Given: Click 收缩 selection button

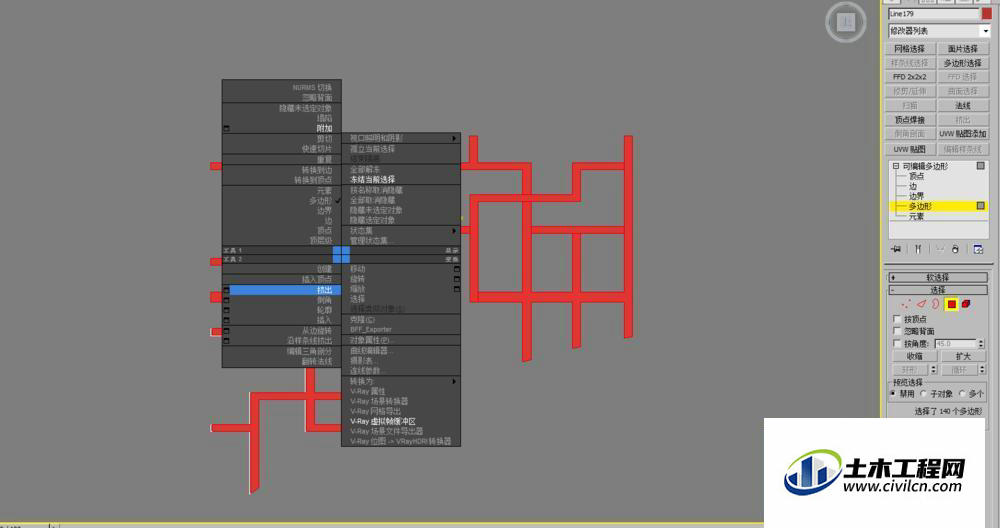Looking at the screenshot, I should (915, 356).
